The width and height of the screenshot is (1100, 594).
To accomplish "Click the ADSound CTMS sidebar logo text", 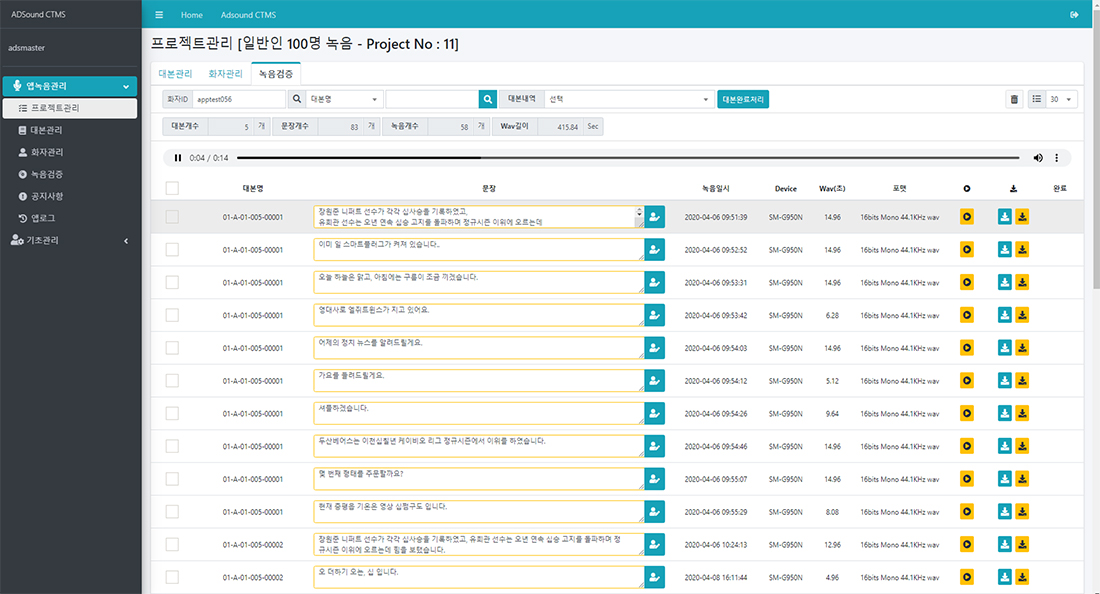I will tap(38, 14).
